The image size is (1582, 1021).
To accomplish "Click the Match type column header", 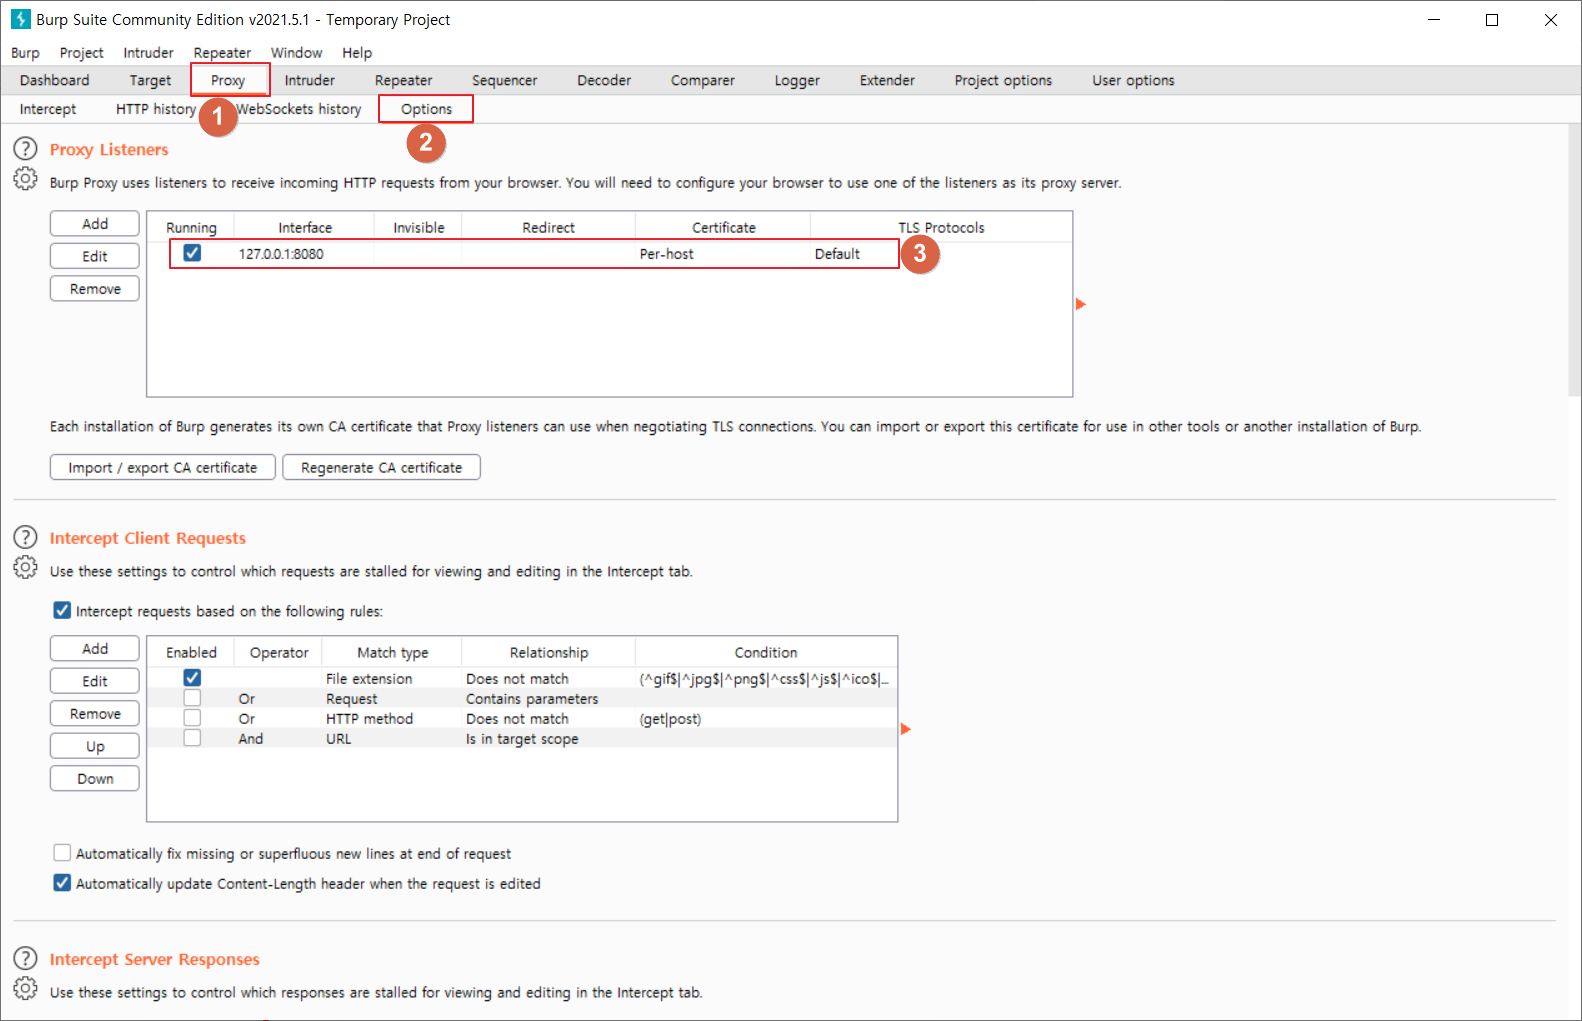I will tap(392, 653).
